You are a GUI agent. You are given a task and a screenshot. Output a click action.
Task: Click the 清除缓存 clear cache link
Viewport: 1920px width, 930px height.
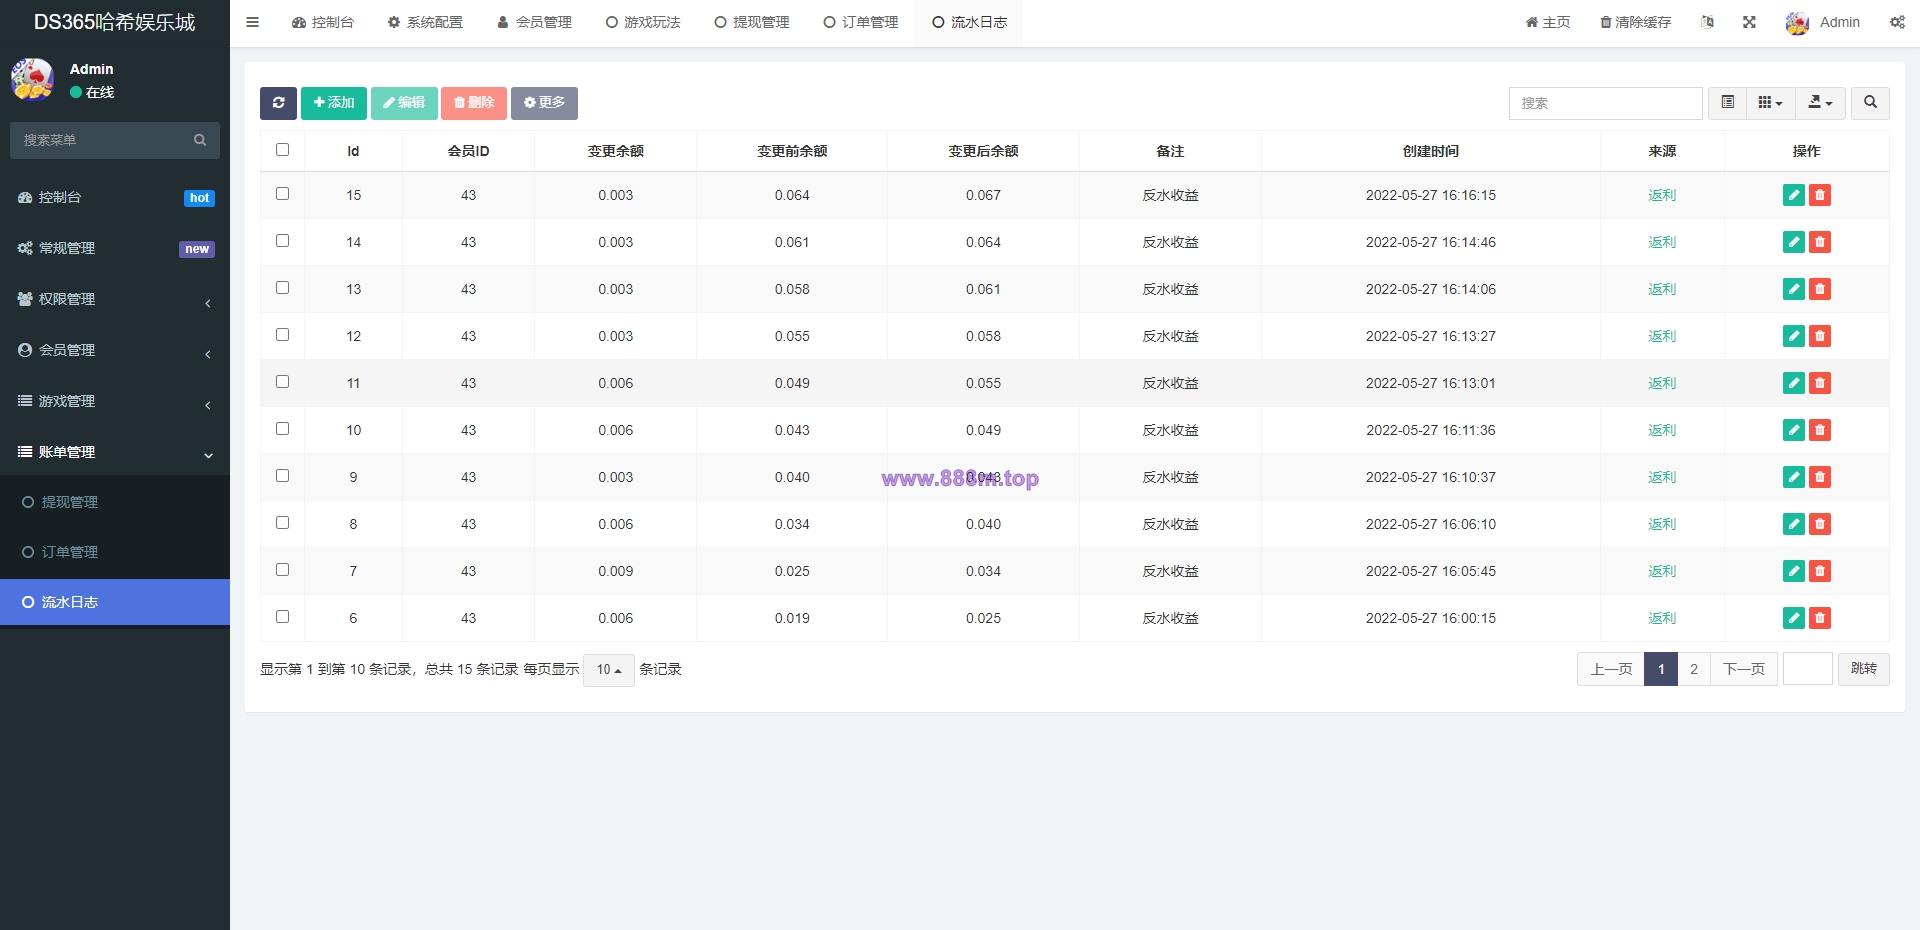coord(1635,22)
